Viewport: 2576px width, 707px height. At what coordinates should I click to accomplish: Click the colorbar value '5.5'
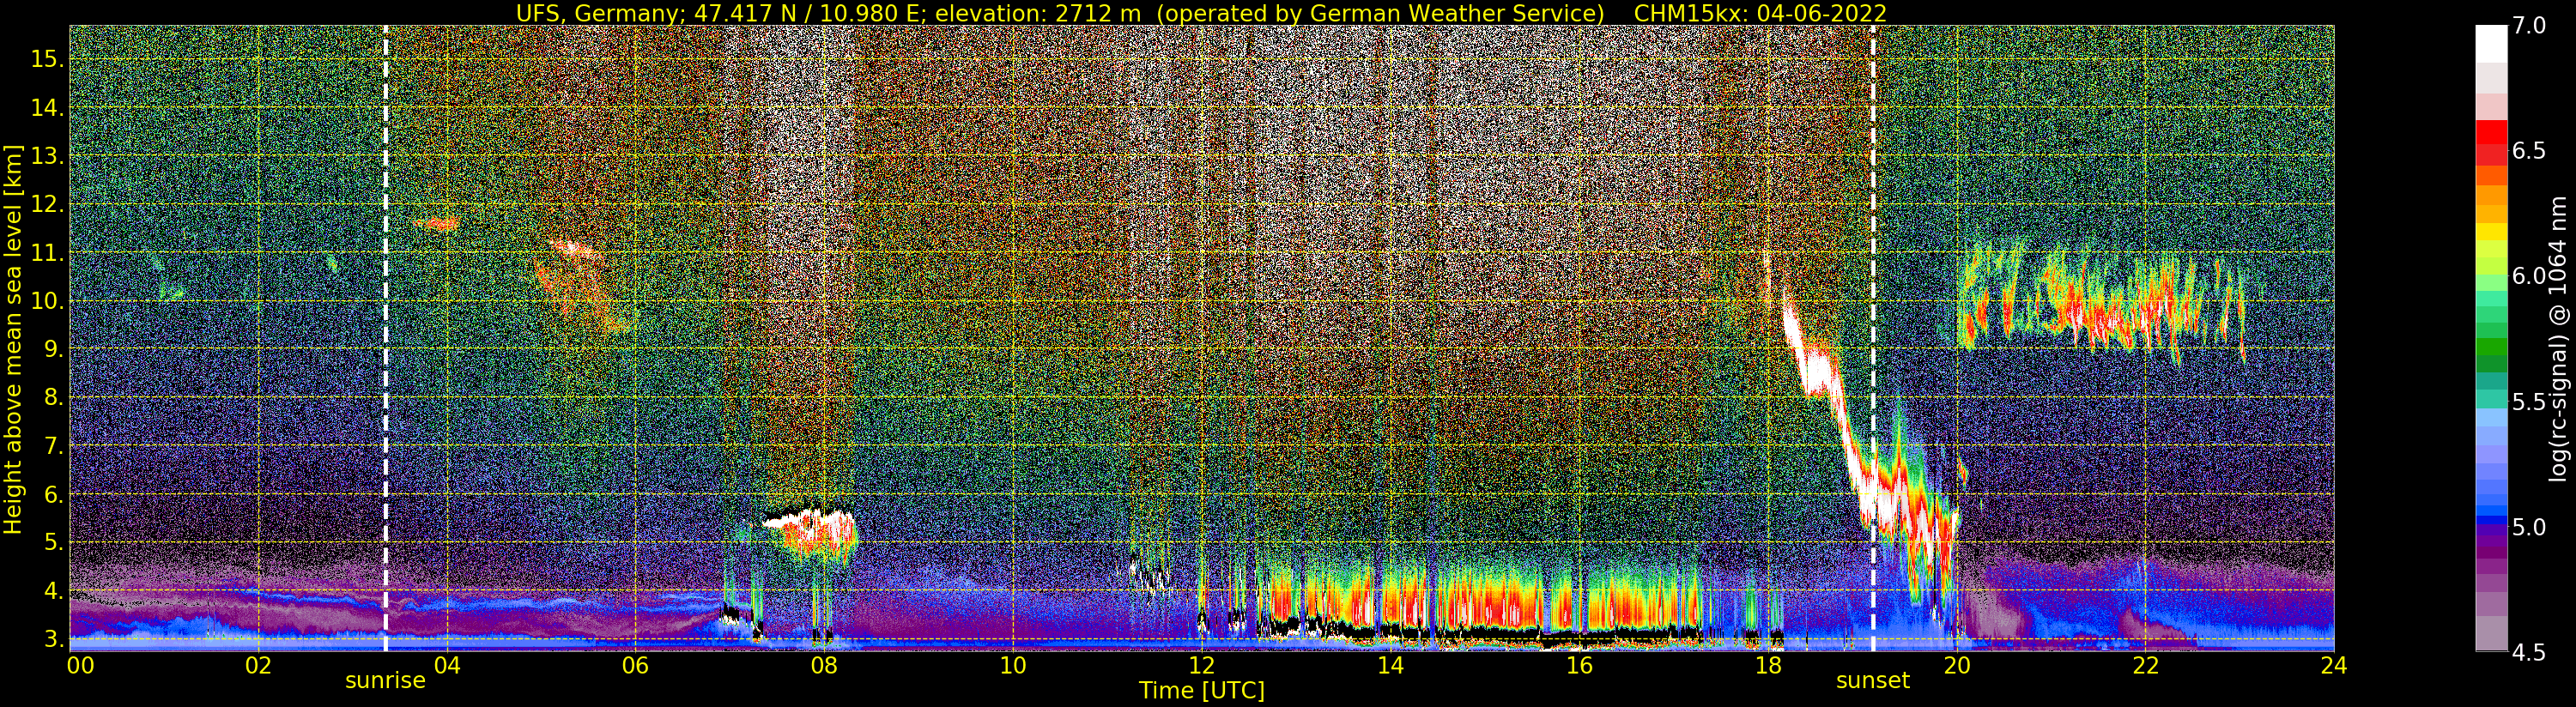pos(2529,402)
